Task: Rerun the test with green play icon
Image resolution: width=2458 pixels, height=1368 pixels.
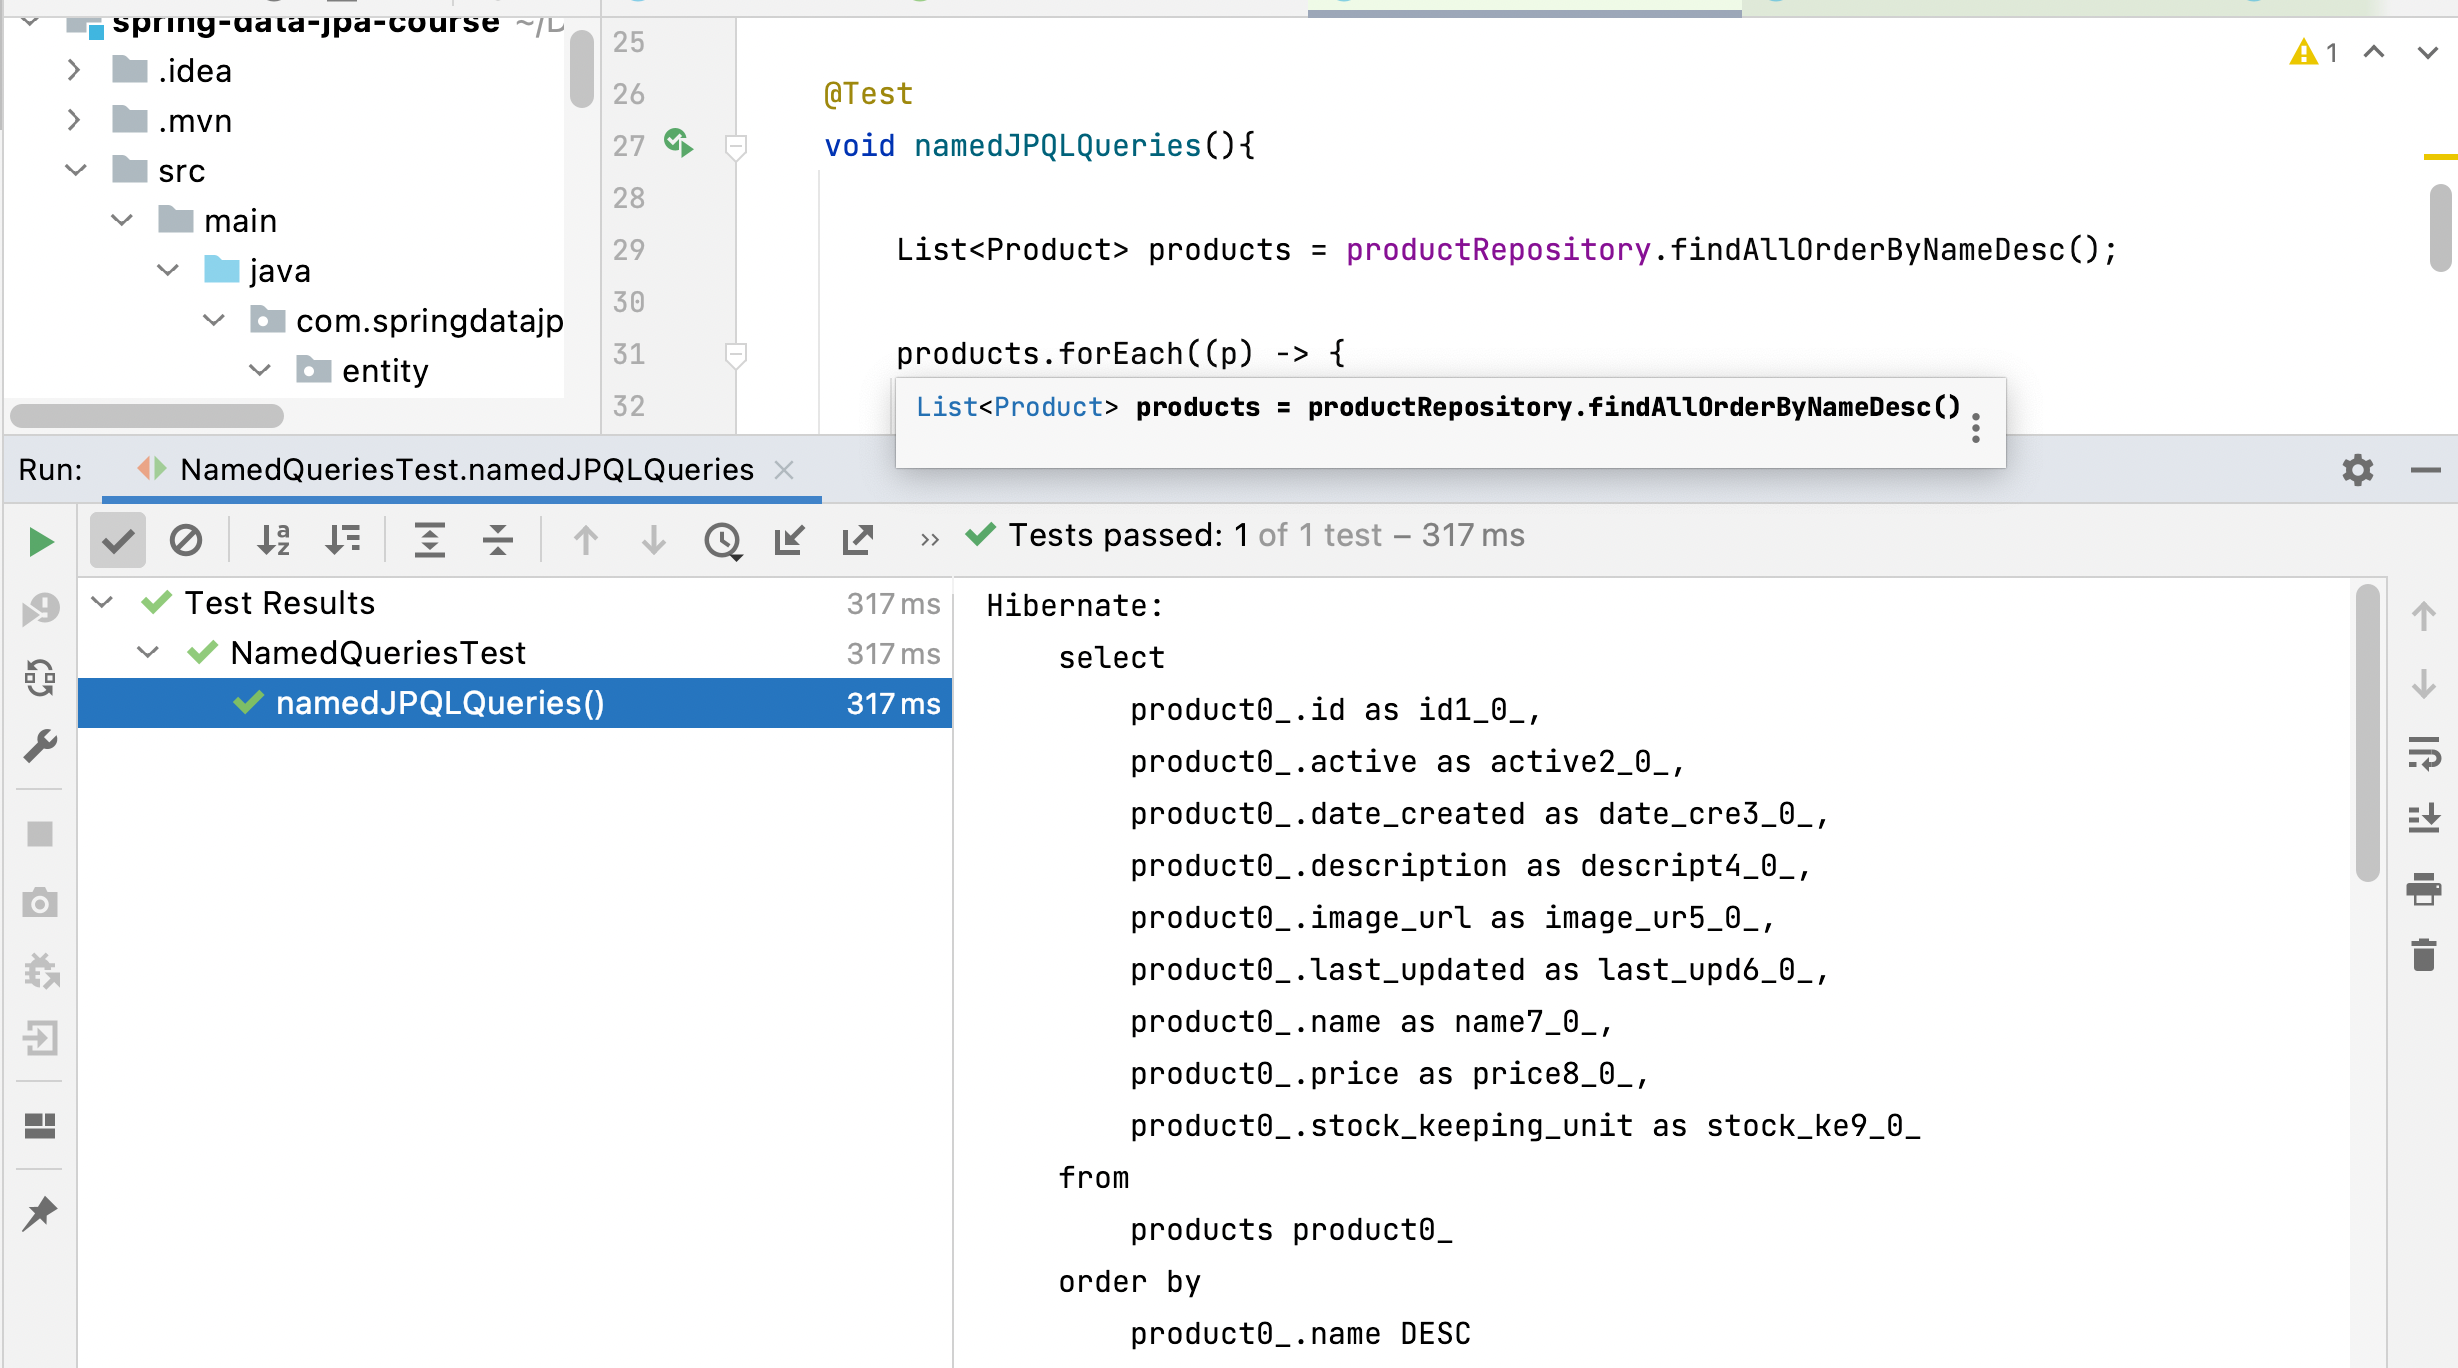Action: pos(41,541)
